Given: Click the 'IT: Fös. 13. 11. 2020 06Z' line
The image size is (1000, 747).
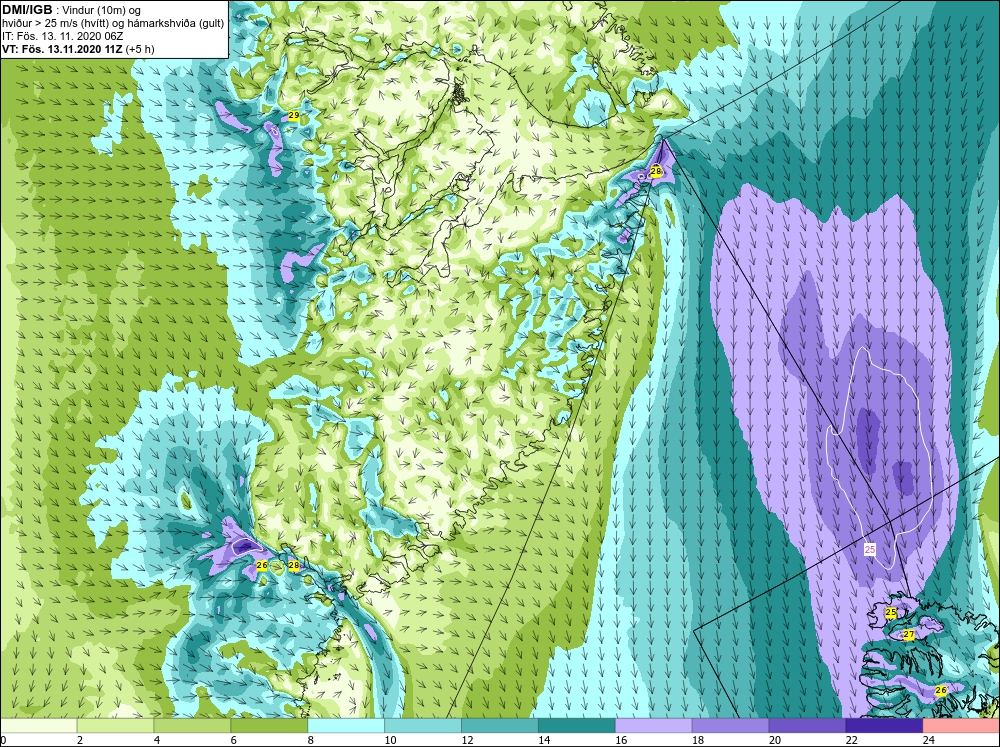Looking at the screenshot, I should (x=62, y=36).
